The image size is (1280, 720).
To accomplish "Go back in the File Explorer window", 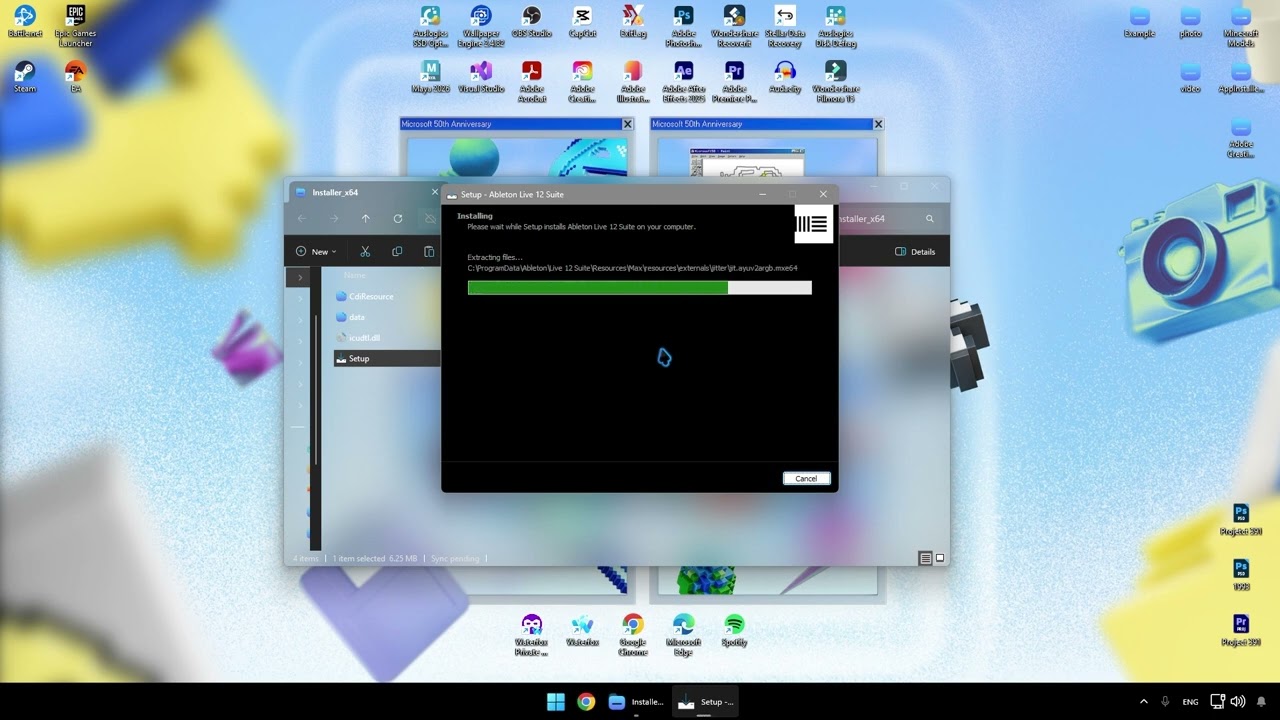I will coord(302,218).
